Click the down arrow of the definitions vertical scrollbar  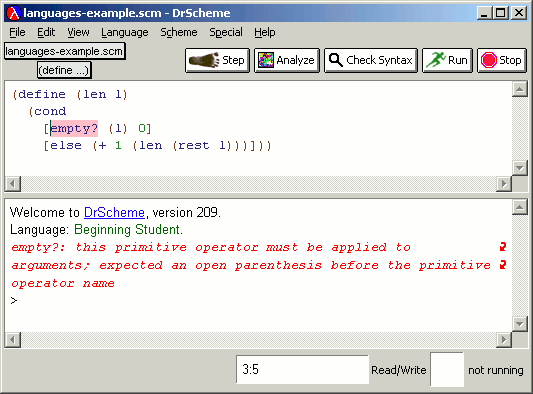519,168
